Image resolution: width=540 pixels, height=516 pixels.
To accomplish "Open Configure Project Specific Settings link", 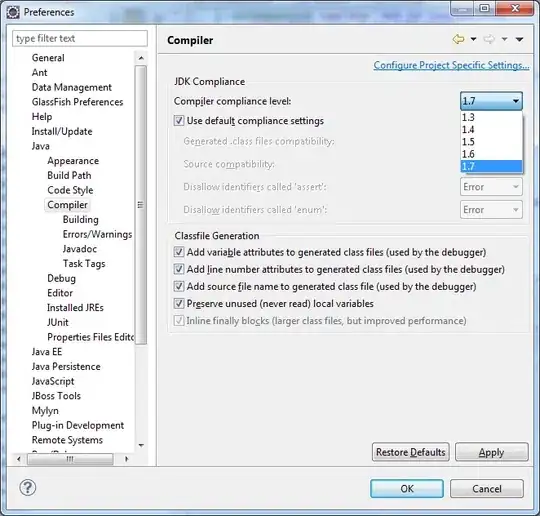I will tap(451, 65).
